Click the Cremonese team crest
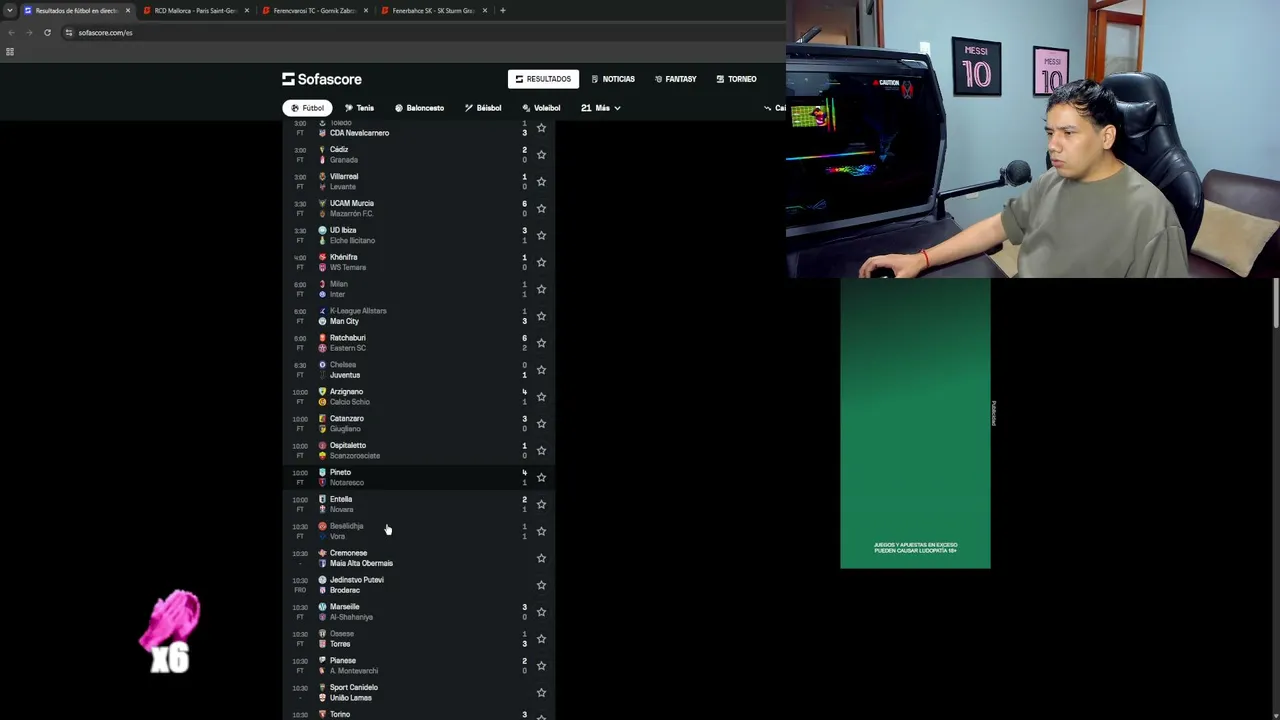This screenshot has height=720, width=1280. coord(322,553)
